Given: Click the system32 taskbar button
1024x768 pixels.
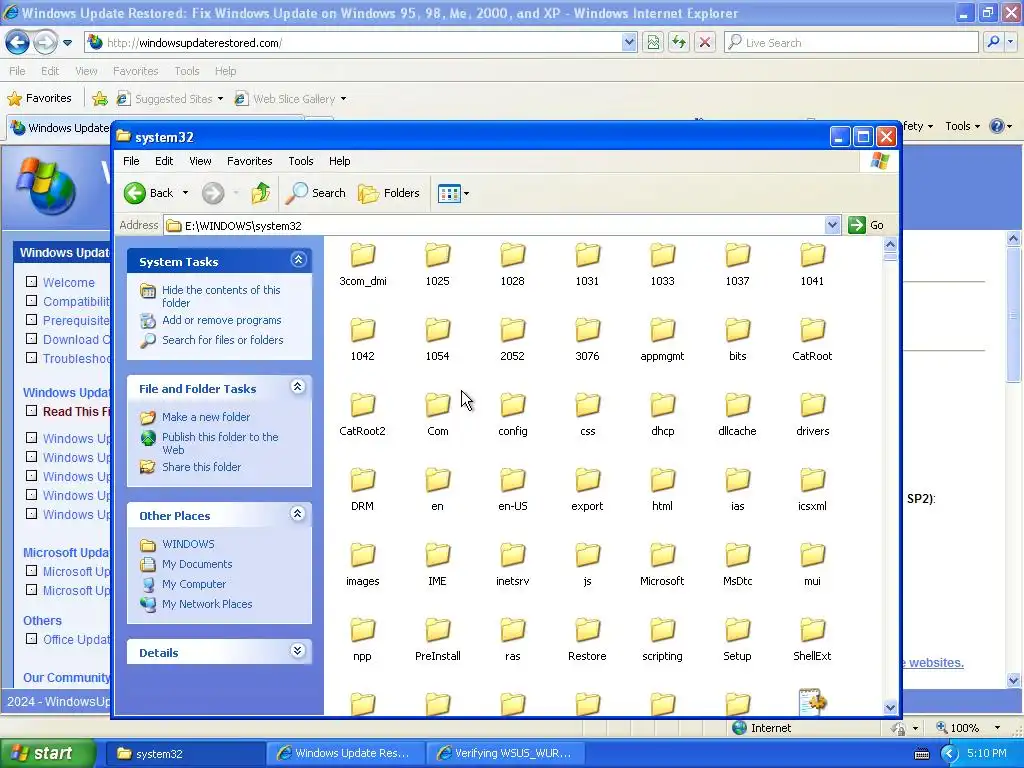Looking at the screenshot, I should (184, 753).
